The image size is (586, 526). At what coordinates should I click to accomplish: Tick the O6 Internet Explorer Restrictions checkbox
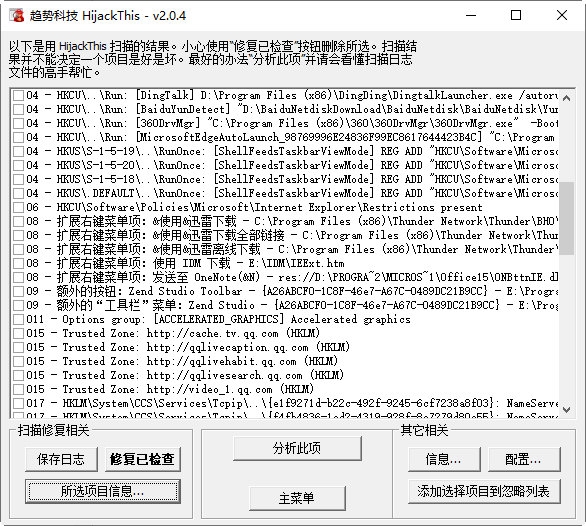(18, 207)
